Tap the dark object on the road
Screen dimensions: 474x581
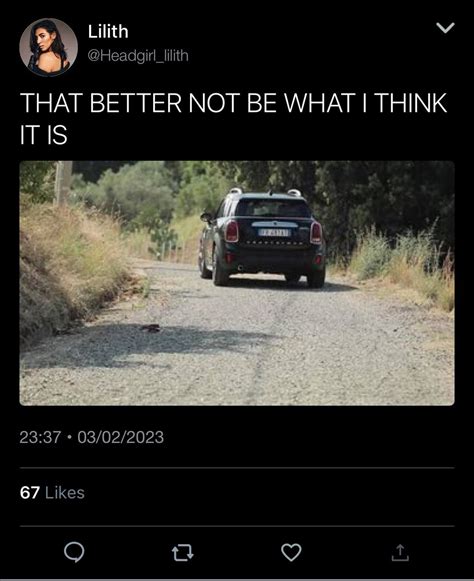tap(150, 328)
